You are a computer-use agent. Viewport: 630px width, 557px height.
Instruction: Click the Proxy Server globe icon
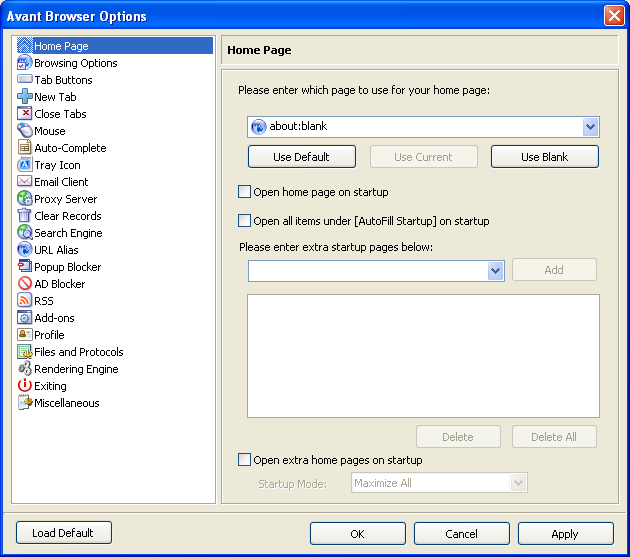click(25, 199)
